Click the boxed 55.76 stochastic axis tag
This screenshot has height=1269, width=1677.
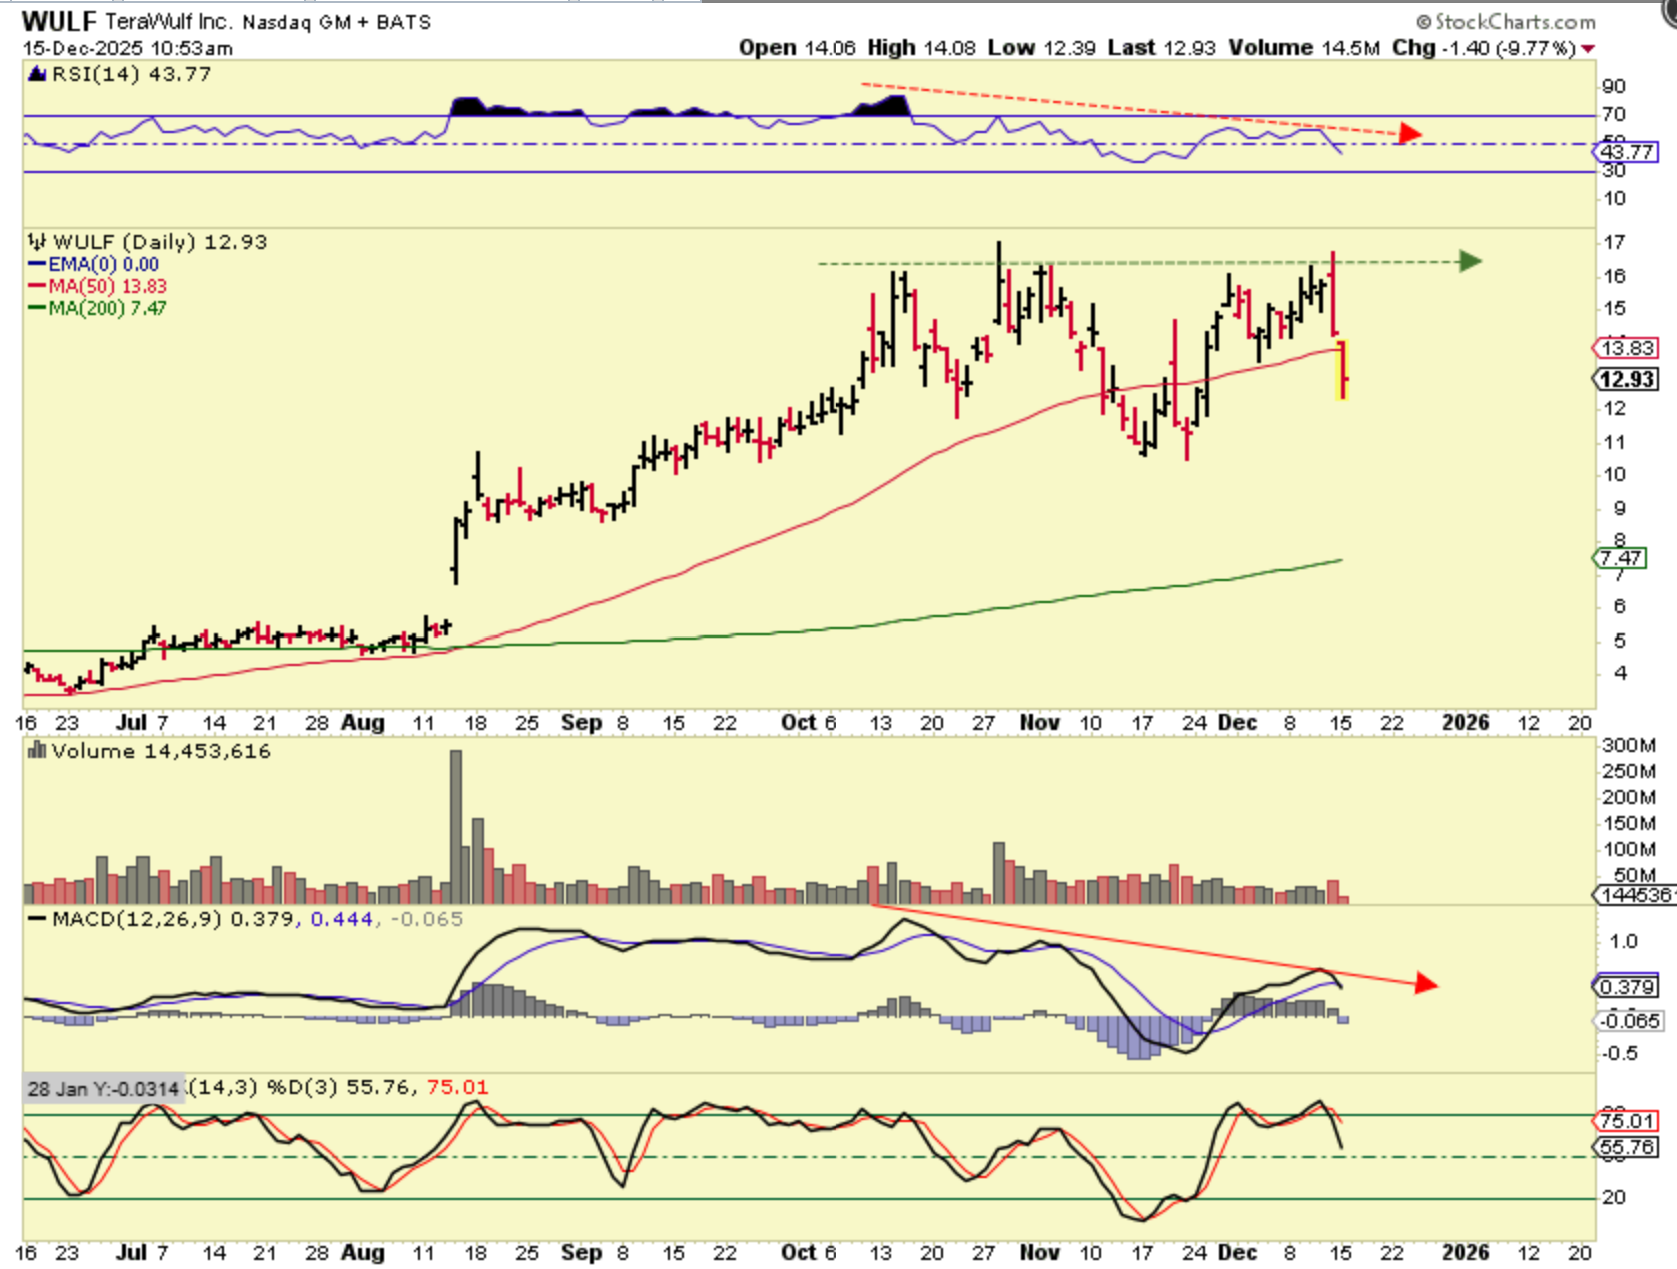click(x=1626, y=1147)
